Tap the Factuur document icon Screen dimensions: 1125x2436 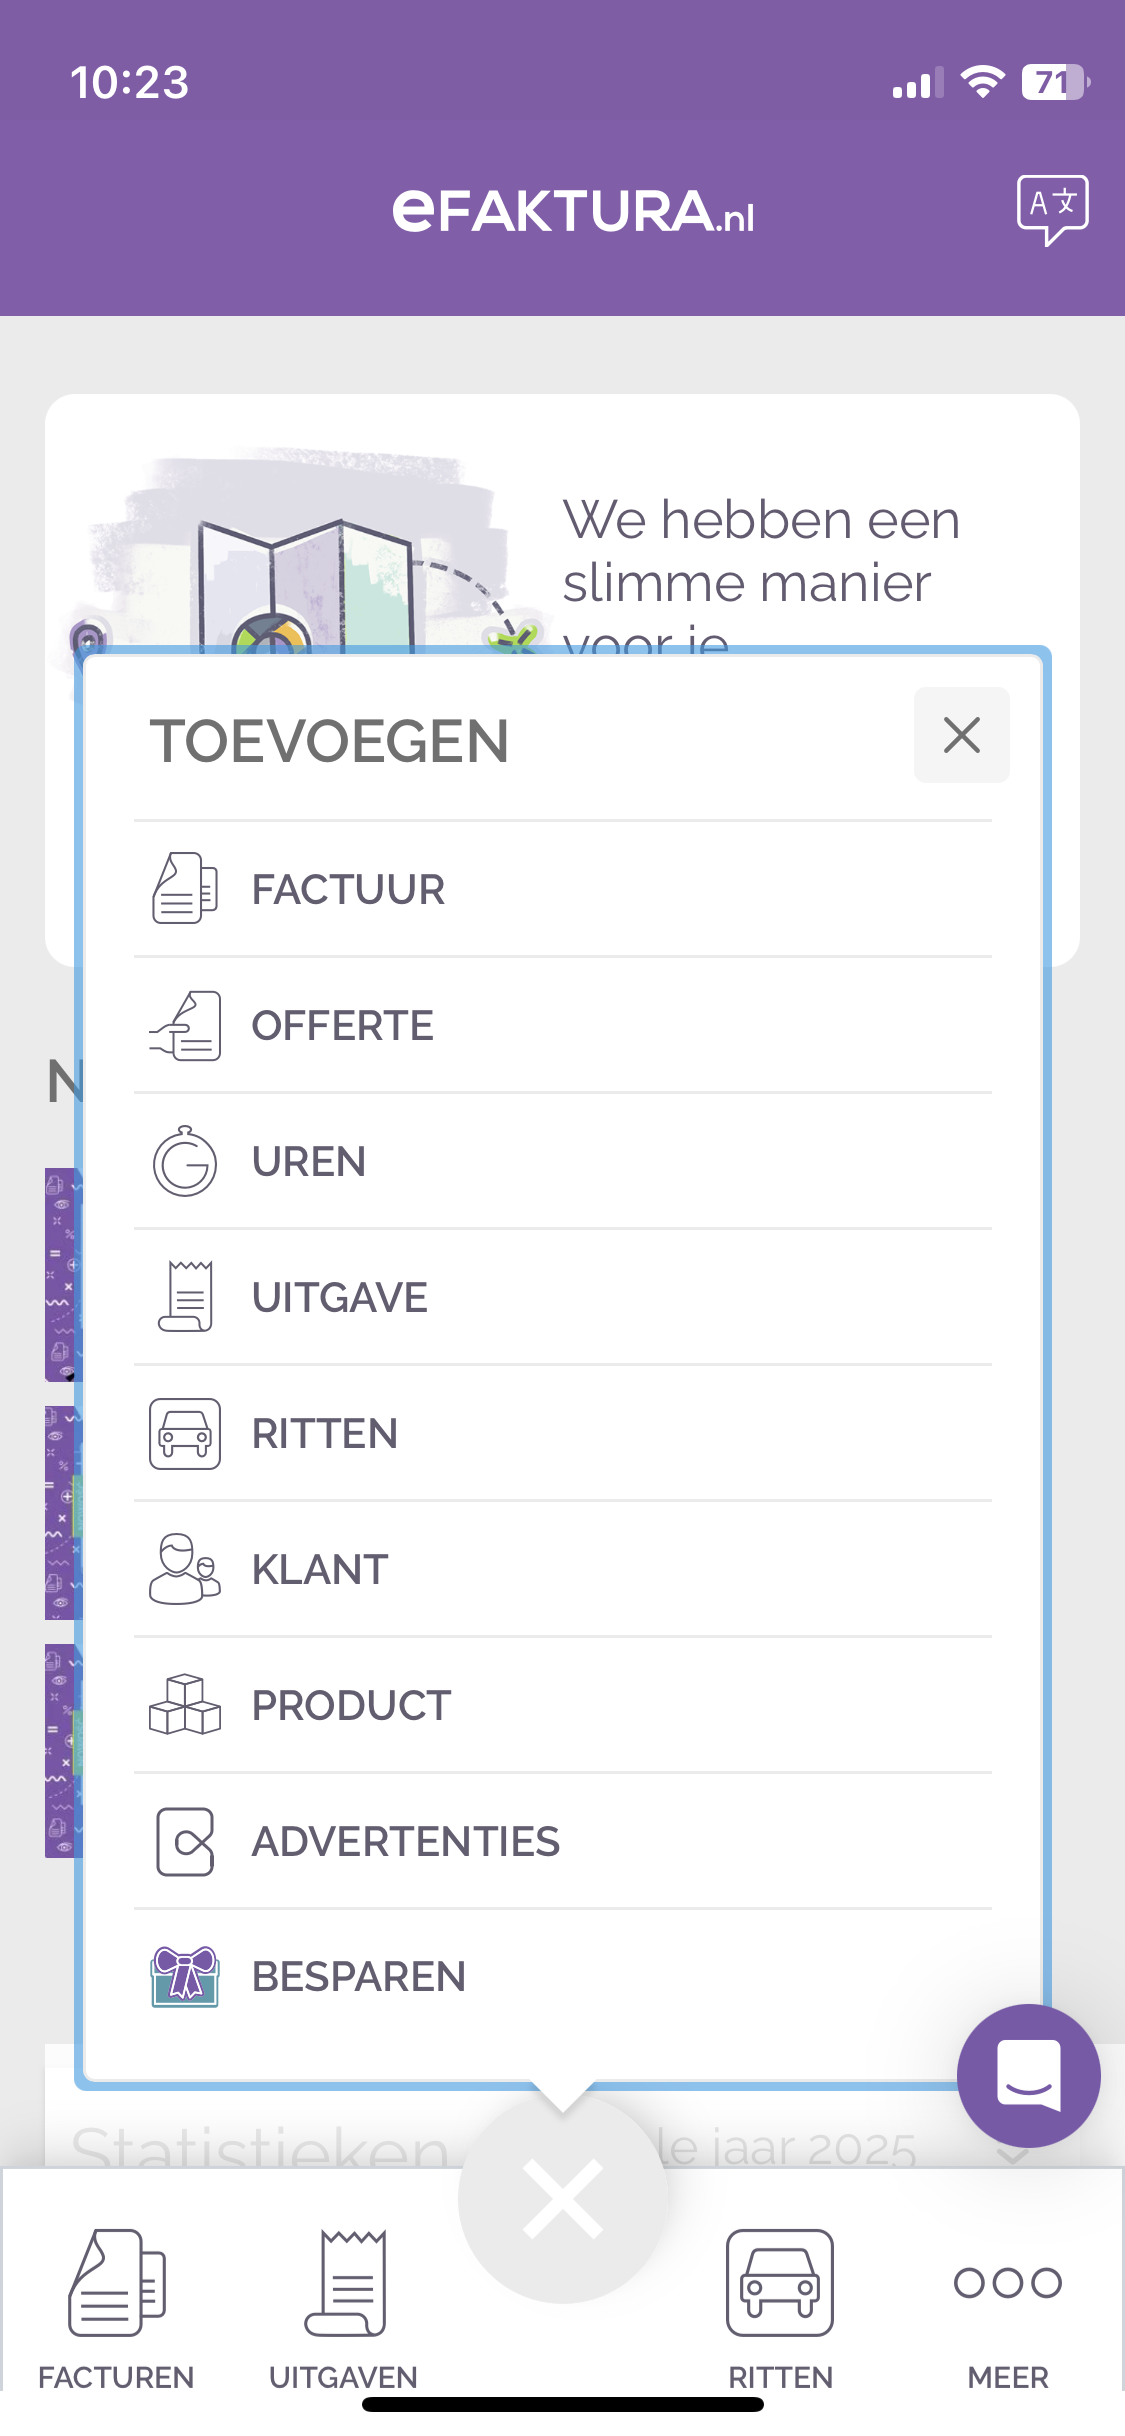point(185,888)
